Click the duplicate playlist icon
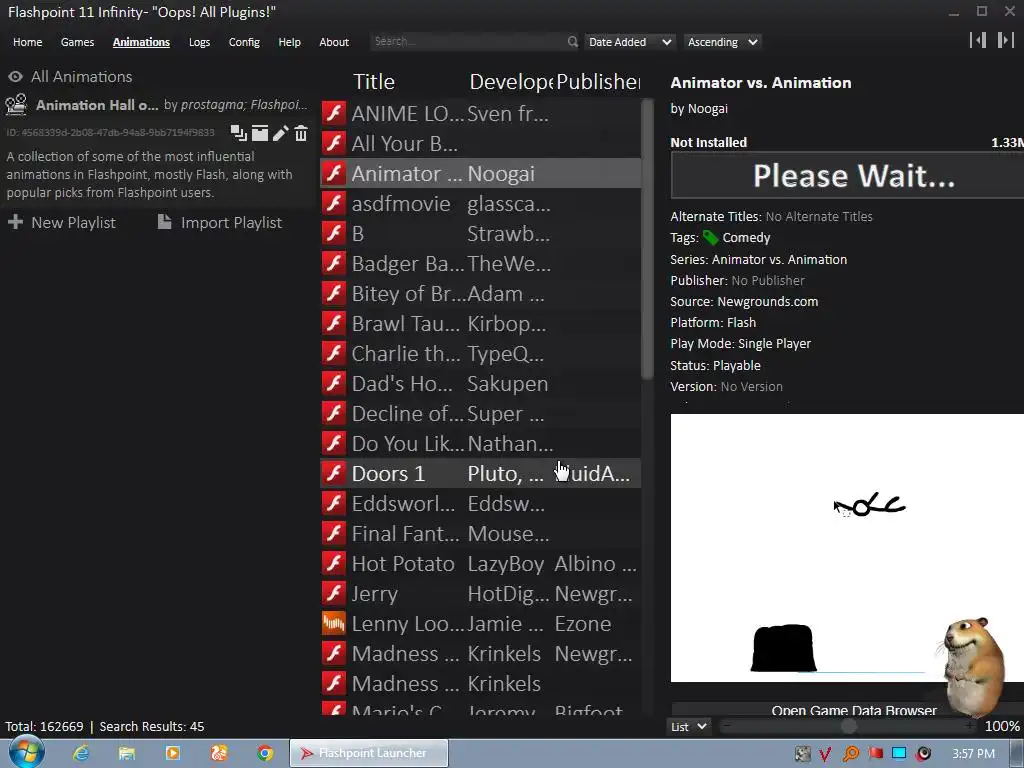This screenshot has height=768, width=1024. tap(238, 133)
